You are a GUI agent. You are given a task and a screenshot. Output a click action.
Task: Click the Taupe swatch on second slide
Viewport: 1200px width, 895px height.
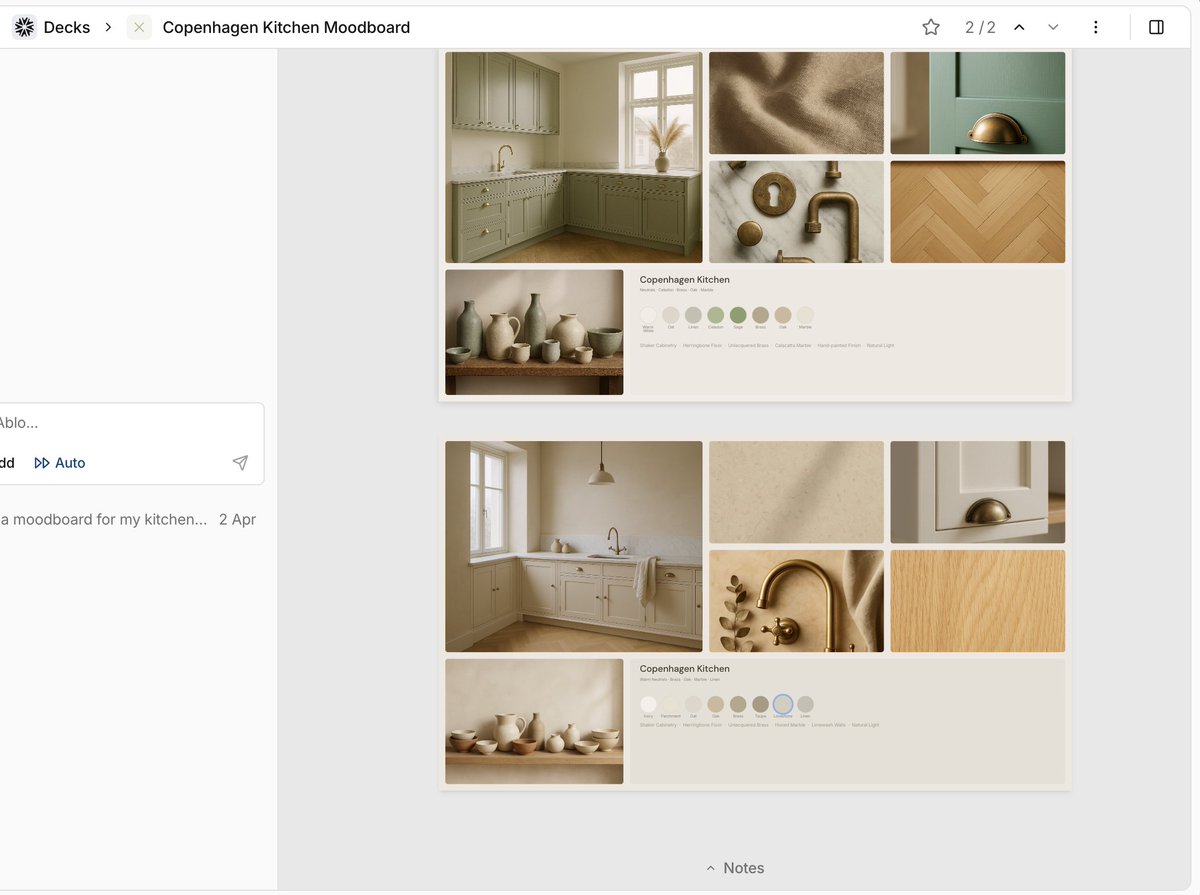[760, 704]
